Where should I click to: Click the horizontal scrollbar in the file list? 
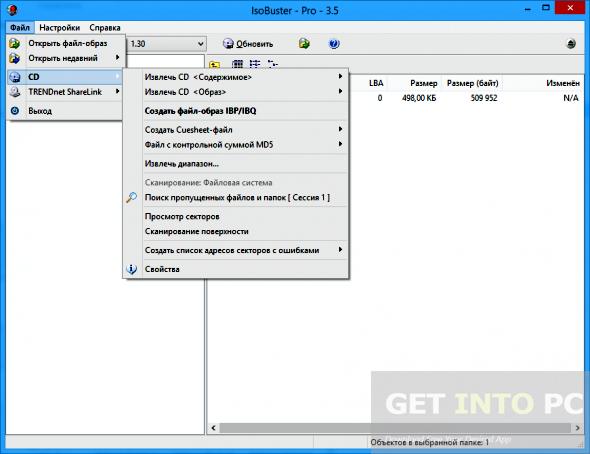[395, 428]
